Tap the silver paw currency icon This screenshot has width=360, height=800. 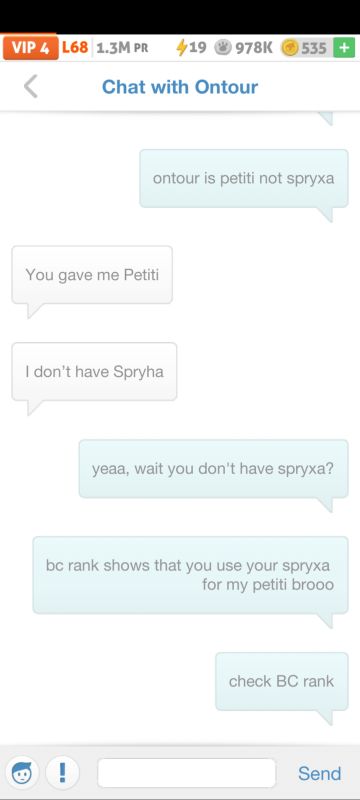point(222,48)
